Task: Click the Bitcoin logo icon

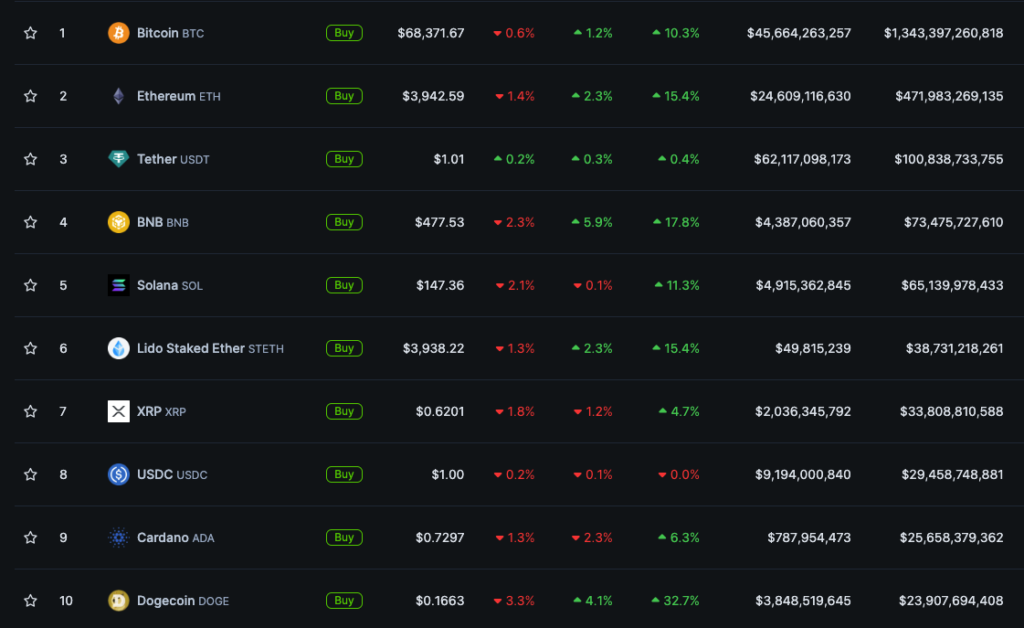Action: [118, 33]
